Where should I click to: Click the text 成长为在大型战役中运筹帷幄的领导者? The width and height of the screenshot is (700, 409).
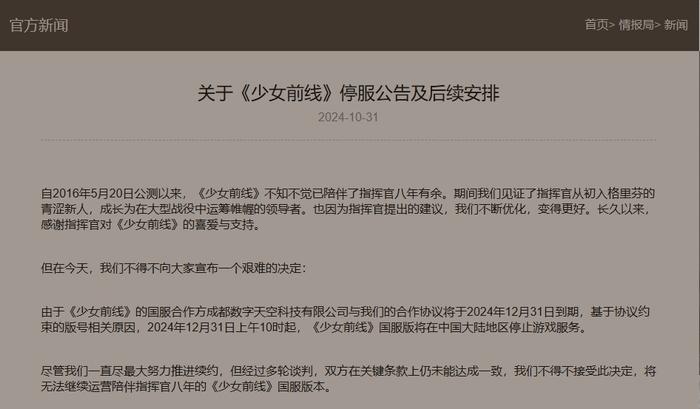tap(203, 209)
